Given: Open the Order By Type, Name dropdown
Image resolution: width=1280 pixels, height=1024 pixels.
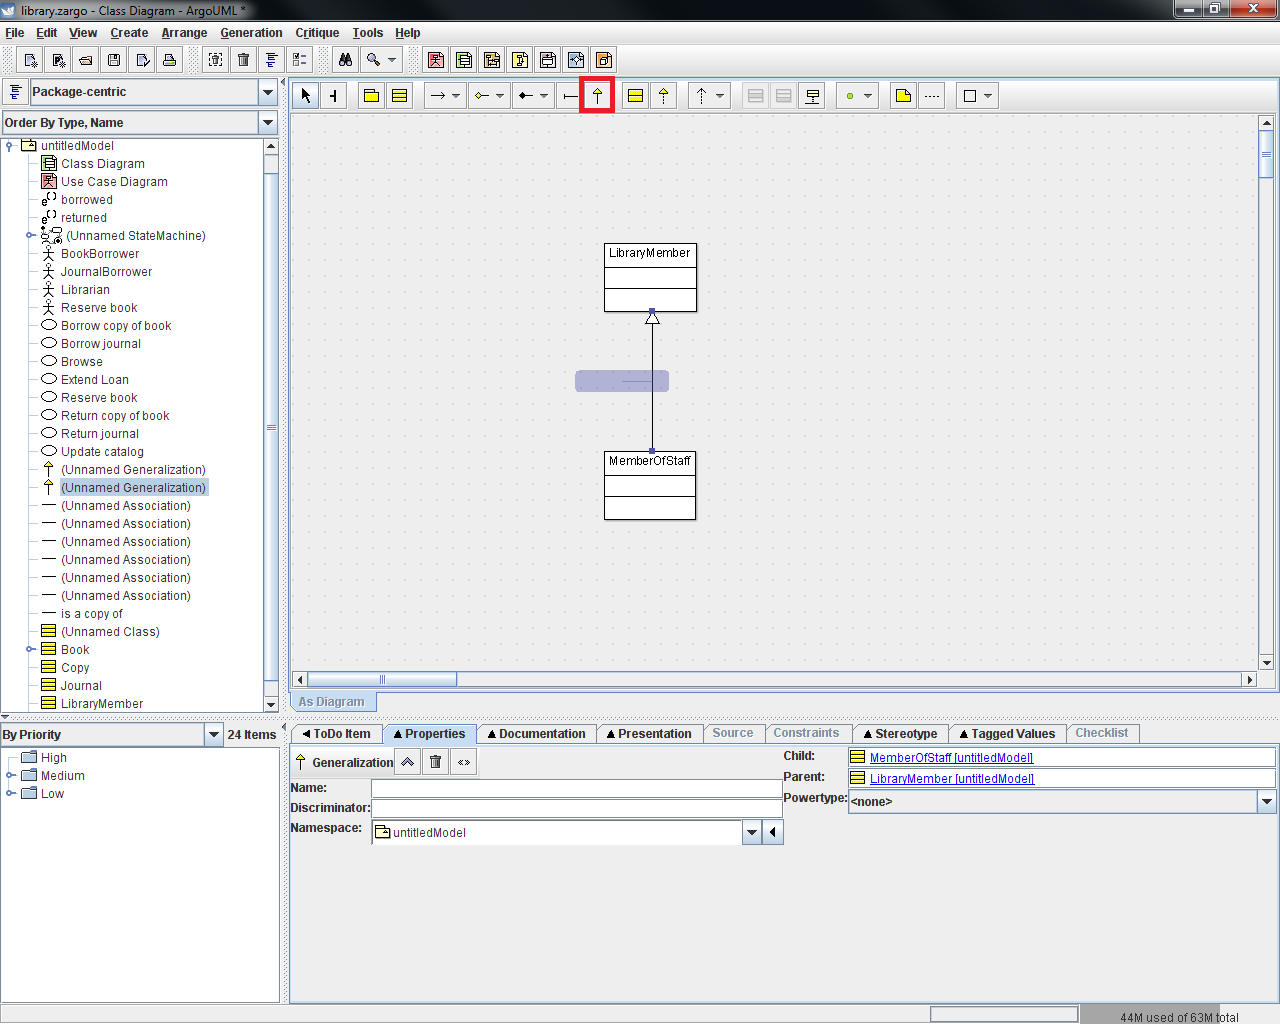Looking at the screenshot, I should click(x=268, y=123).
